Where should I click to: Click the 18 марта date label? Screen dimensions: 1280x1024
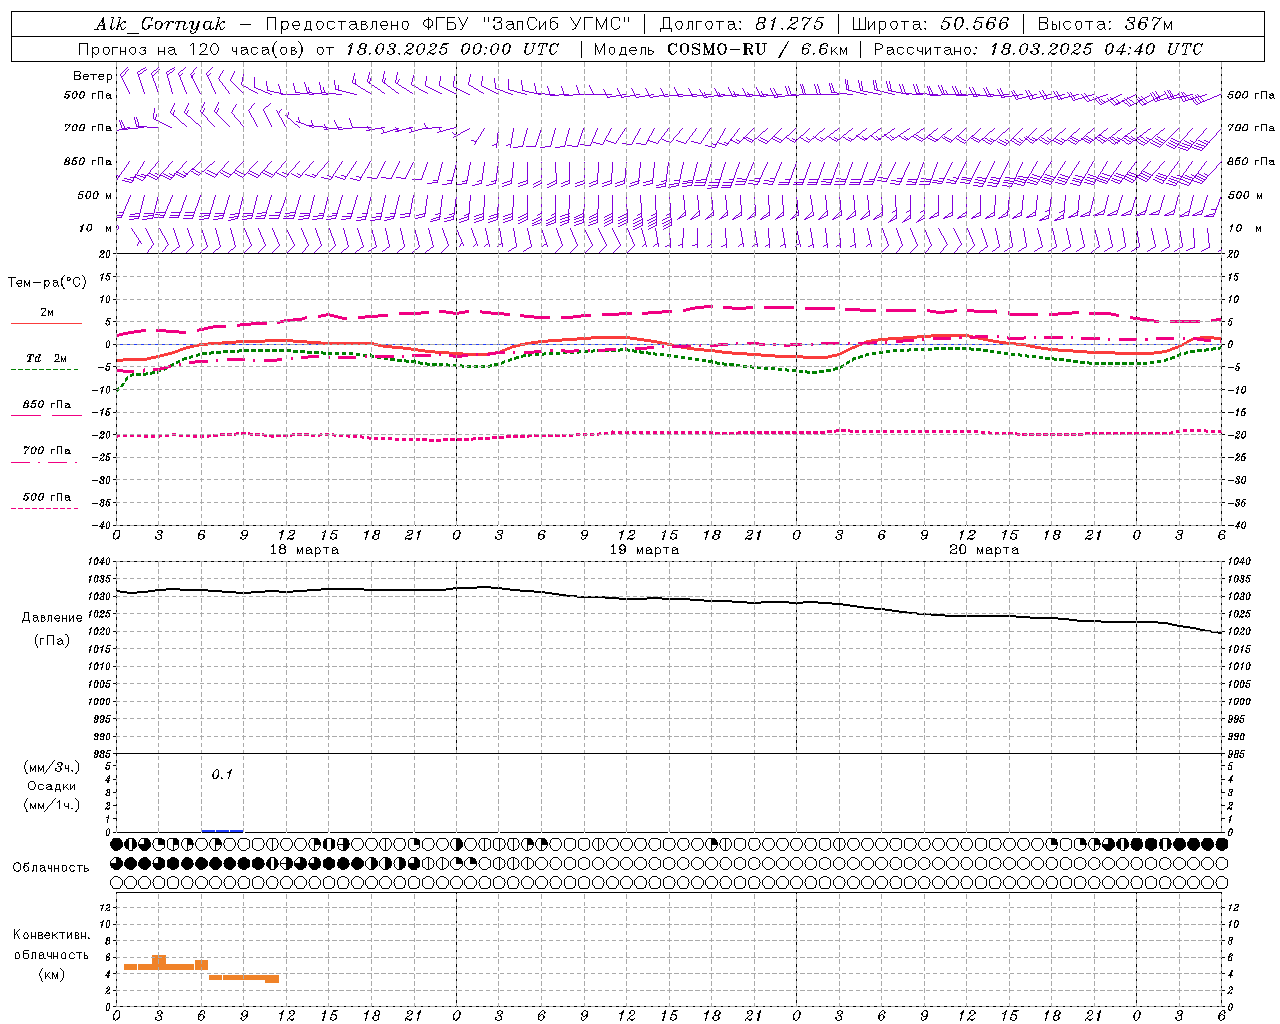[x=304, y=550]
